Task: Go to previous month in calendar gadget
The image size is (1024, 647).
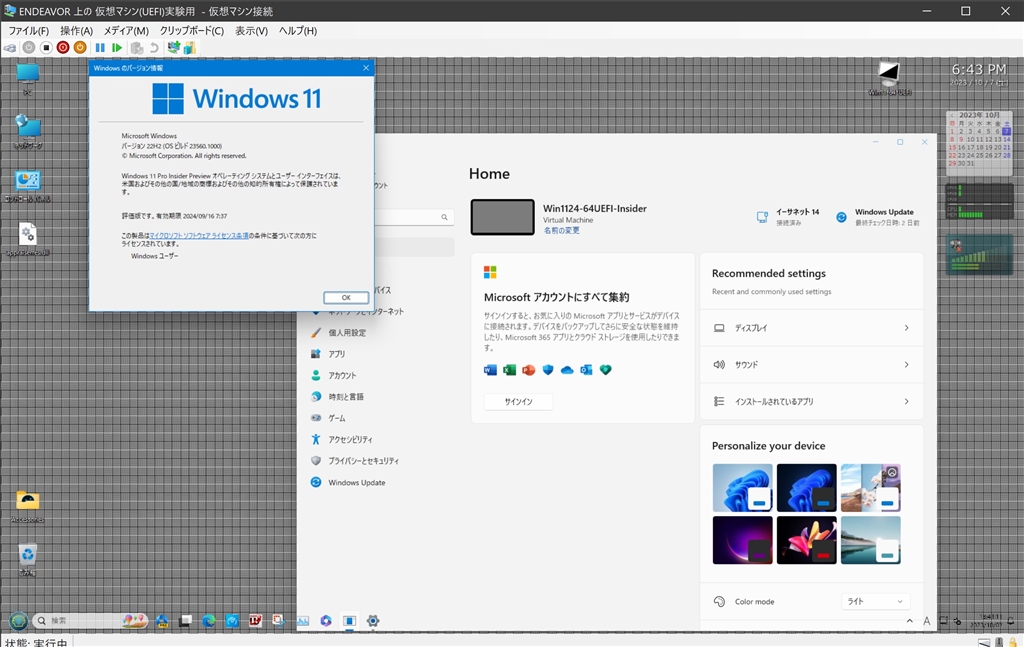Action: 952,115
